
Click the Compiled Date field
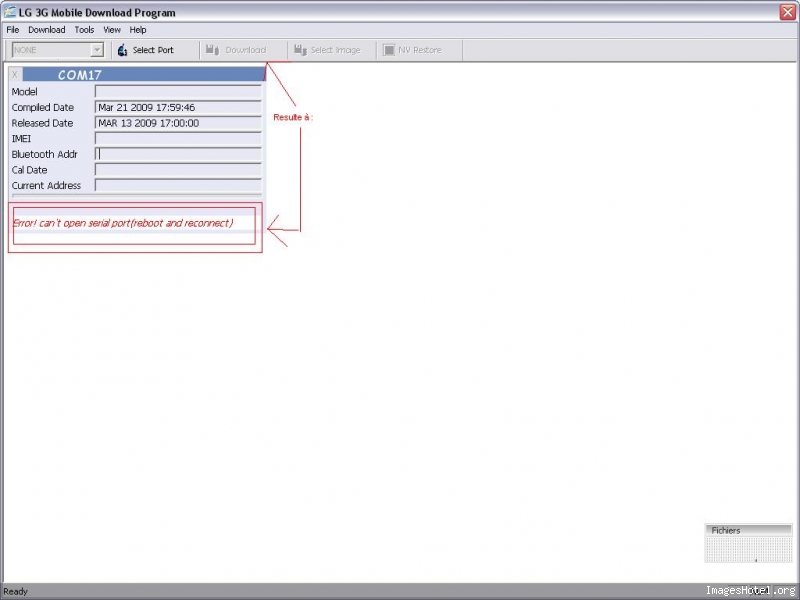tap(178, 107)
